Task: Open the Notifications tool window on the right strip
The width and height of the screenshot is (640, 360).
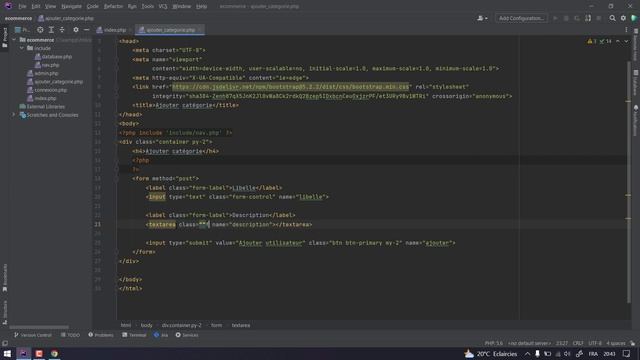Action: pos(636,120)
